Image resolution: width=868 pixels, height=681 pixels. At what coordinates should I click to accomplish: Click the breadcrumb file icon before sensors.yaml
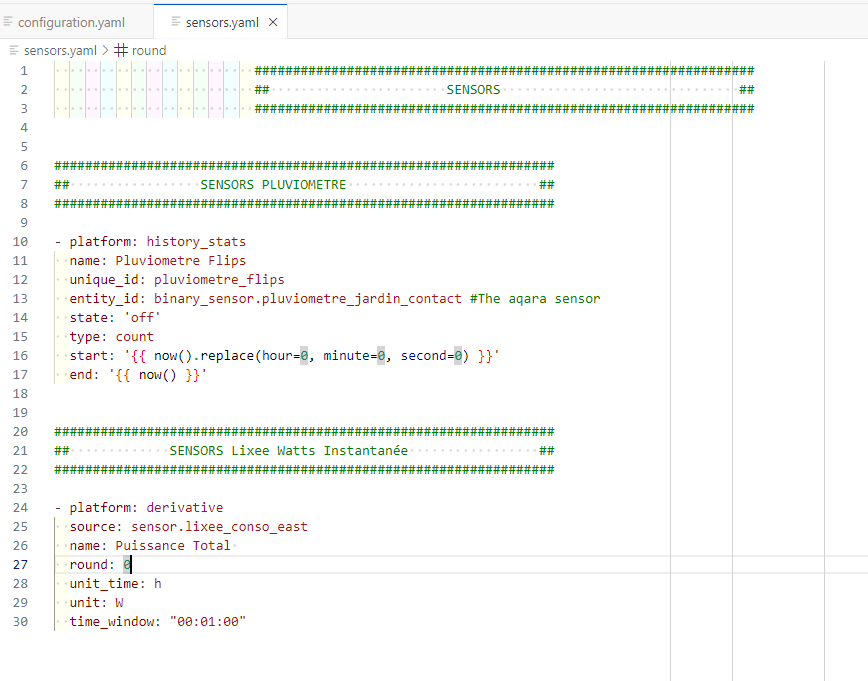pos(14,50)
